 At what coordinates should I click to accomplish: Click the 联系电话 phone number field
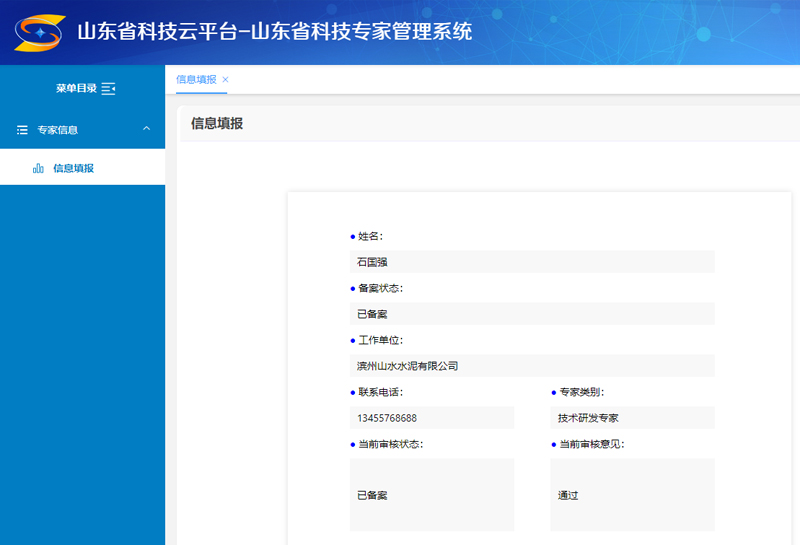tap(432, 418)
